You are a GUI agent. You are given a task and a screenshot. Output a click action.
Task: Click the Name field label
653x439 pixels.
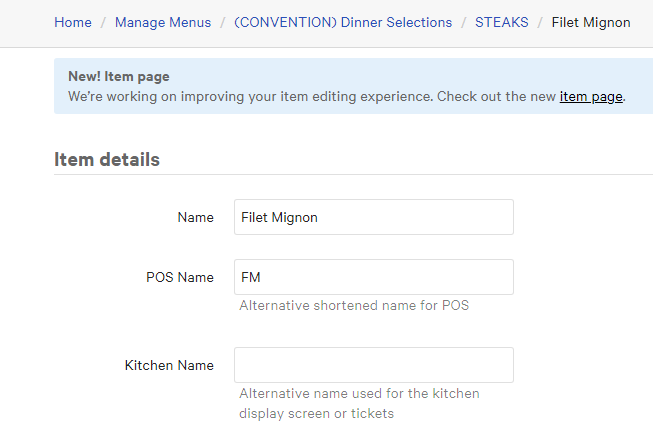(x=195, y=217)
